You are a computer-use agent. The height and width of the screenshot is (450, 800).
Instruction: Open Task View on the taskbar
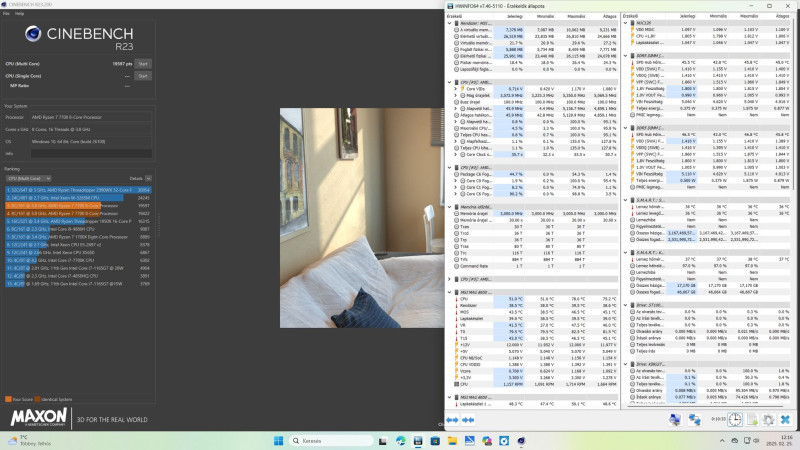click(383, 441)
